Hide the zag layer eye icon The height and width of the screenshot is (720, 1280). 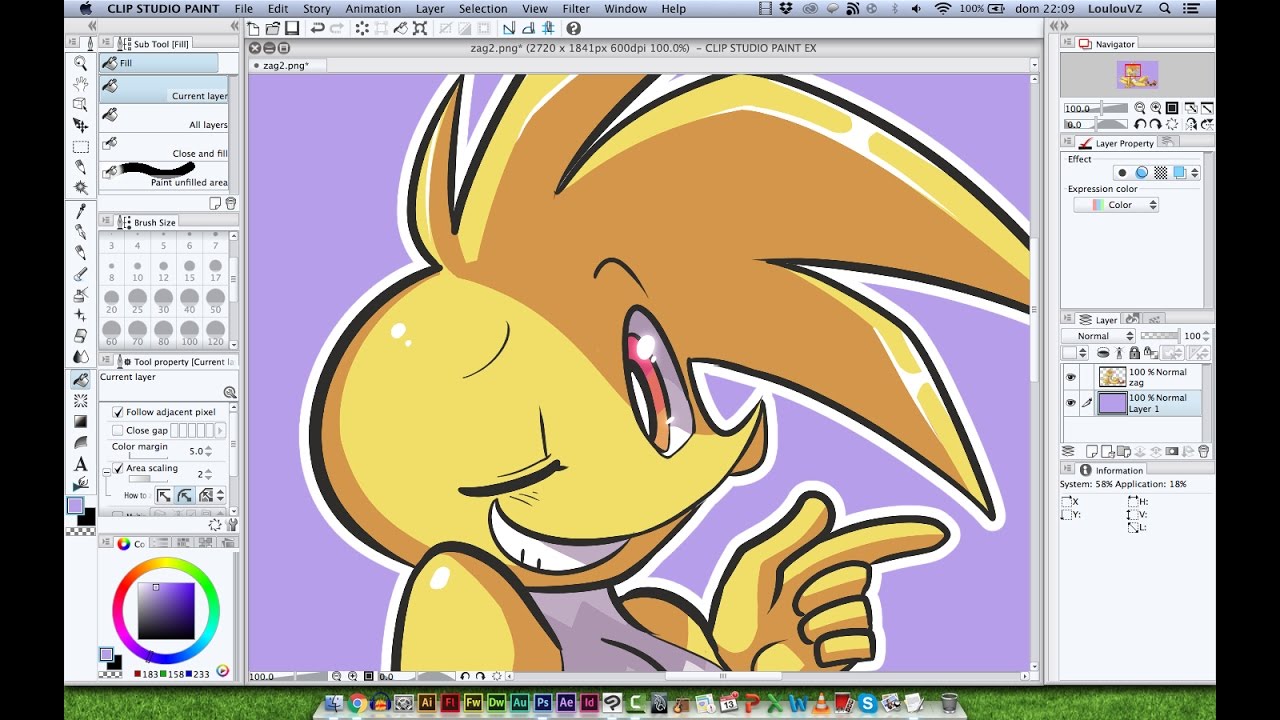(1071, 377)
